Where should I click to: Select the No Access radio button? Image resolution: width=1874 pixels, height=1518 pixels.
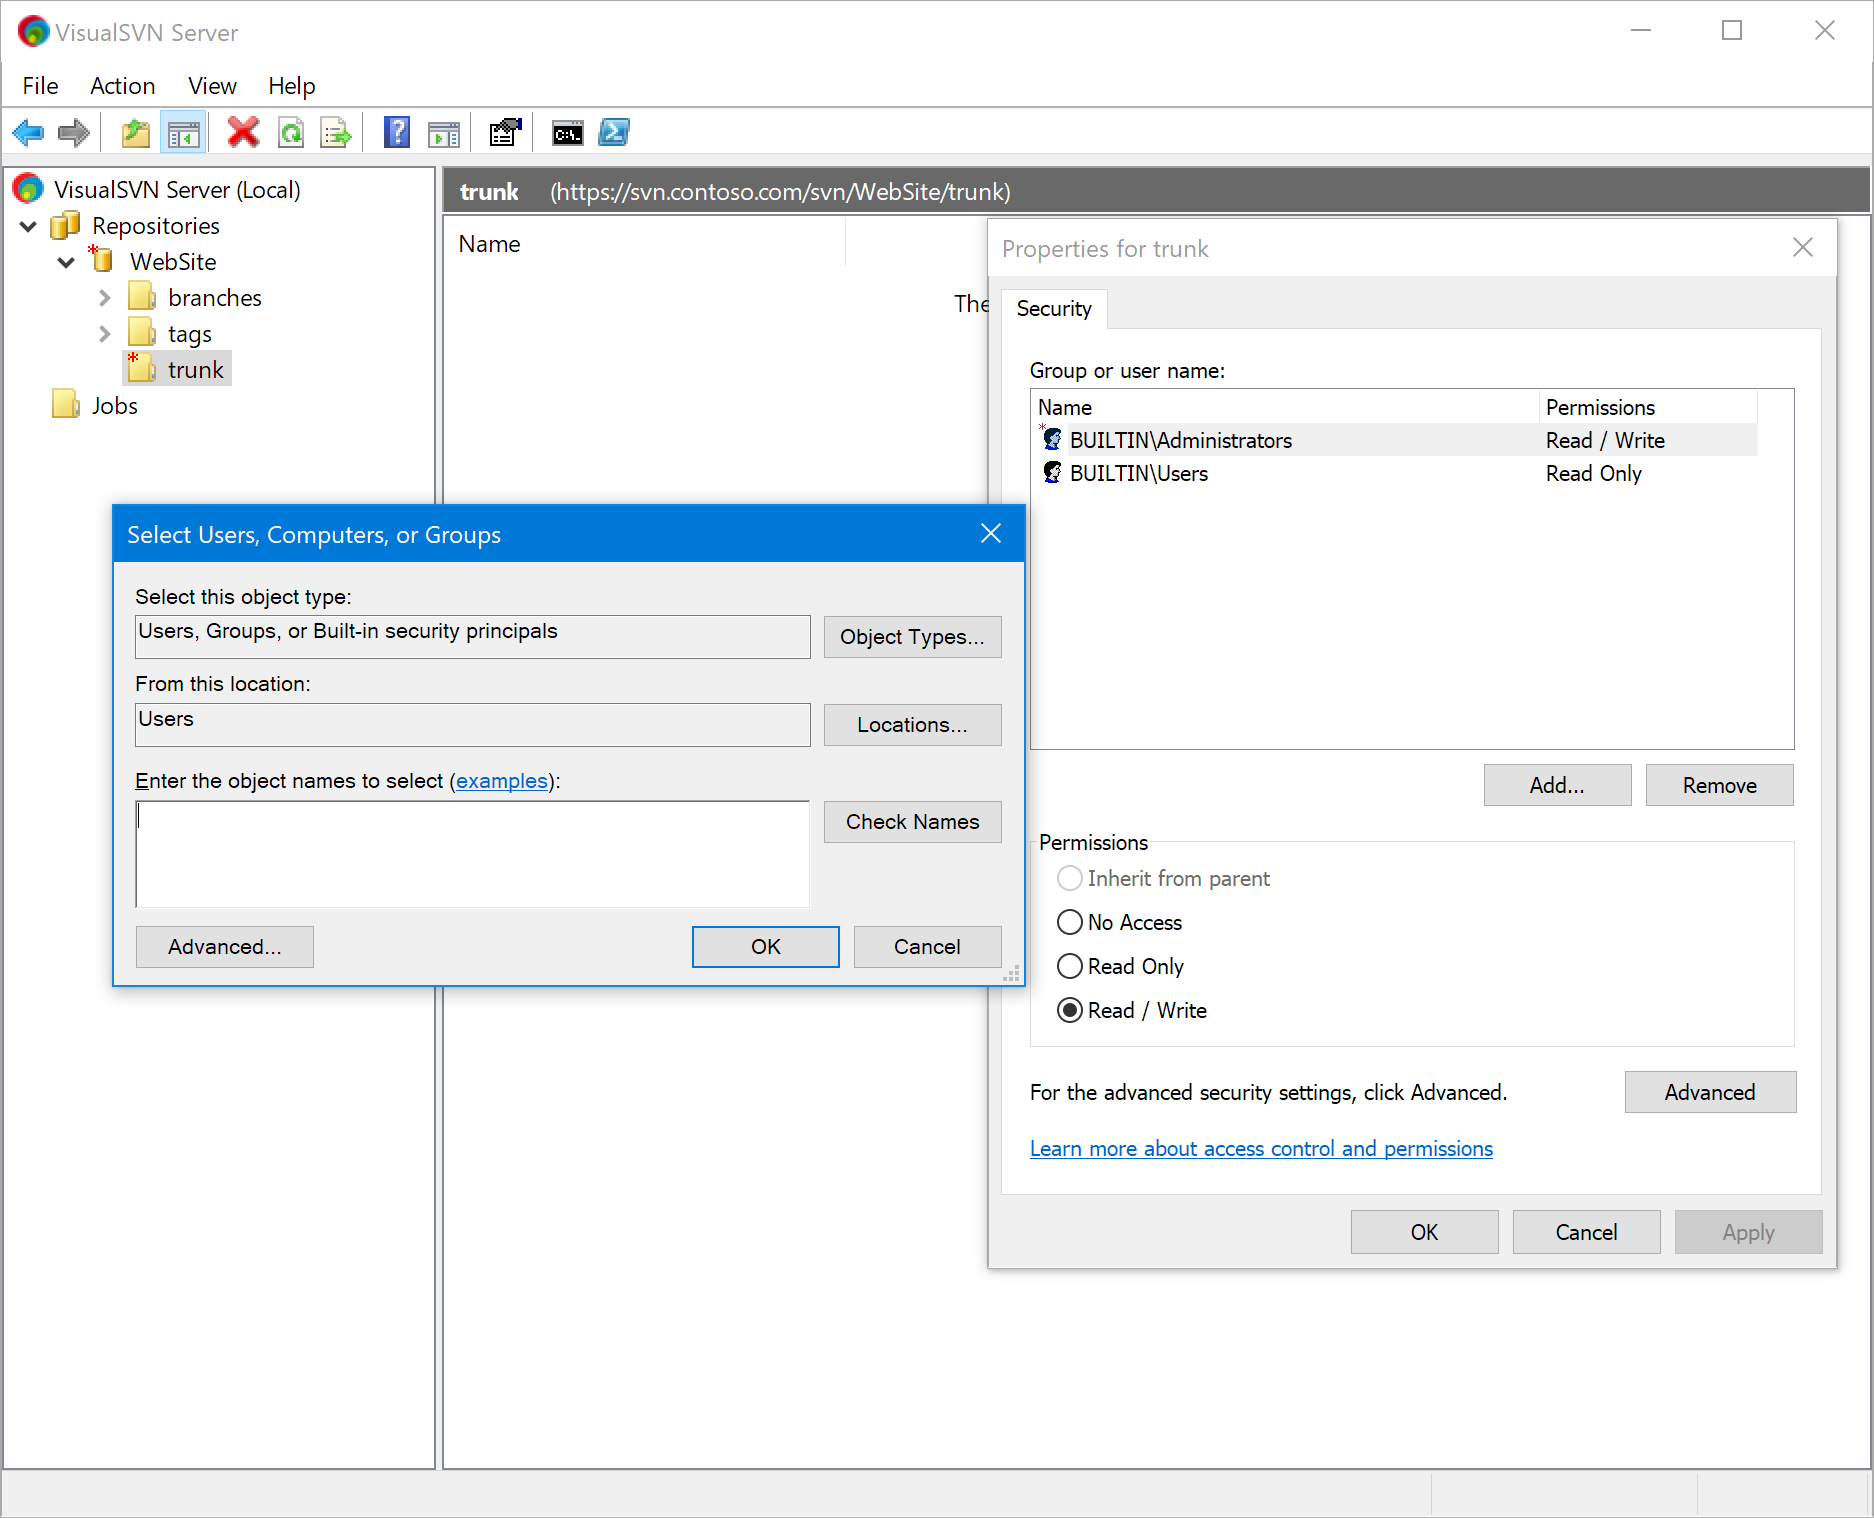click(1070, 922)
